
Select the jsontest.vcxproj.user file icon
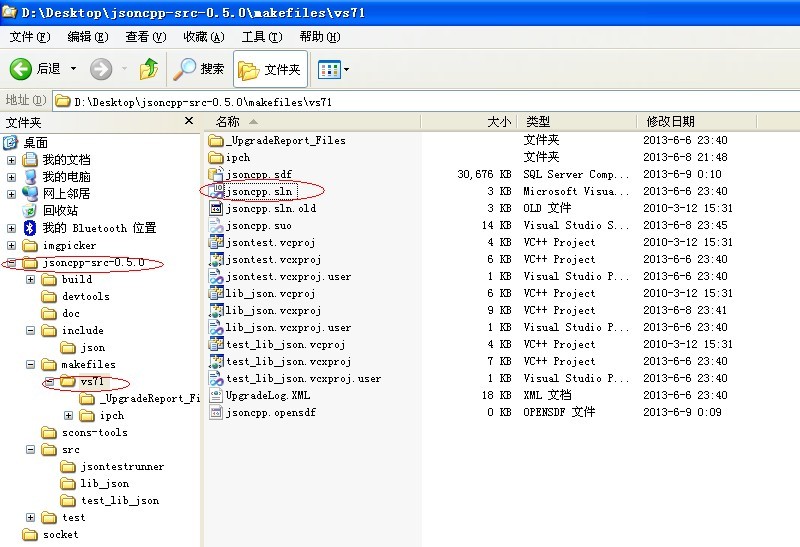pos(216,276)
